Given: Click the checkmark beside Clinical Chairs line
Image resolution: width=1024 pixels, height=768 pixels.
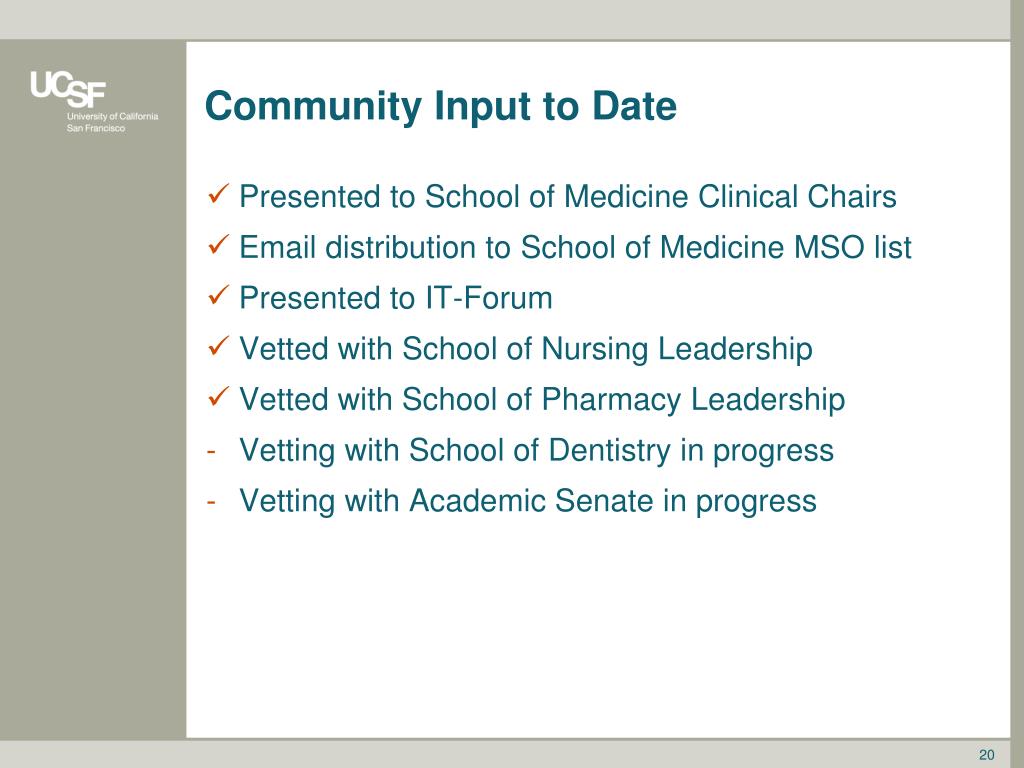Looking at the screenshot, I should tap(218, 194).
